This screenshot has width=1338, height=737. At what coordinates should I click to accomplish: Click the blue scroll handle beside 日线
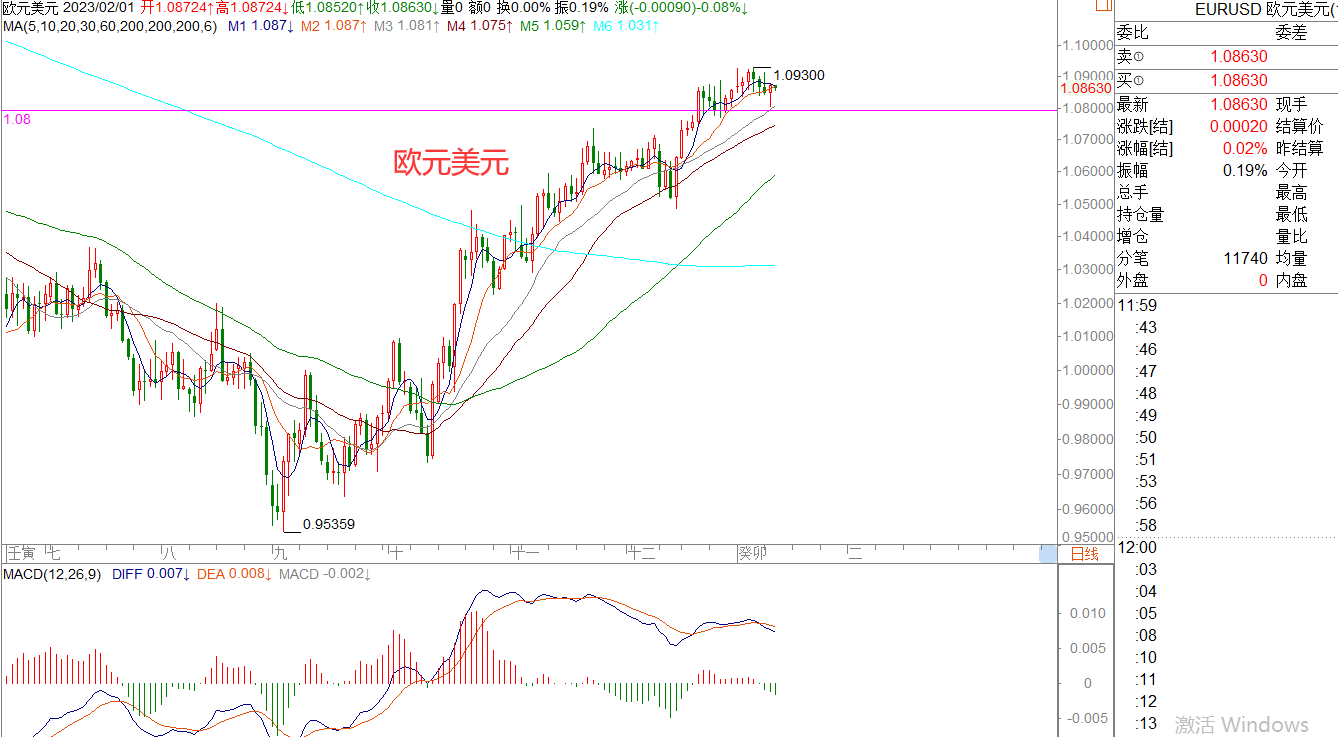click(x=1047, y=553)
